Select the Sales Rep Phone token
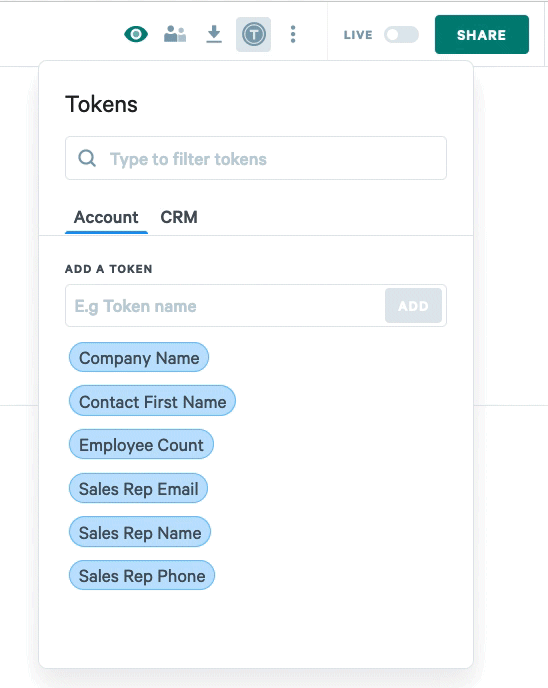Image resolution: width=548 pixels, height=688 pixels. tap(142, 575)
